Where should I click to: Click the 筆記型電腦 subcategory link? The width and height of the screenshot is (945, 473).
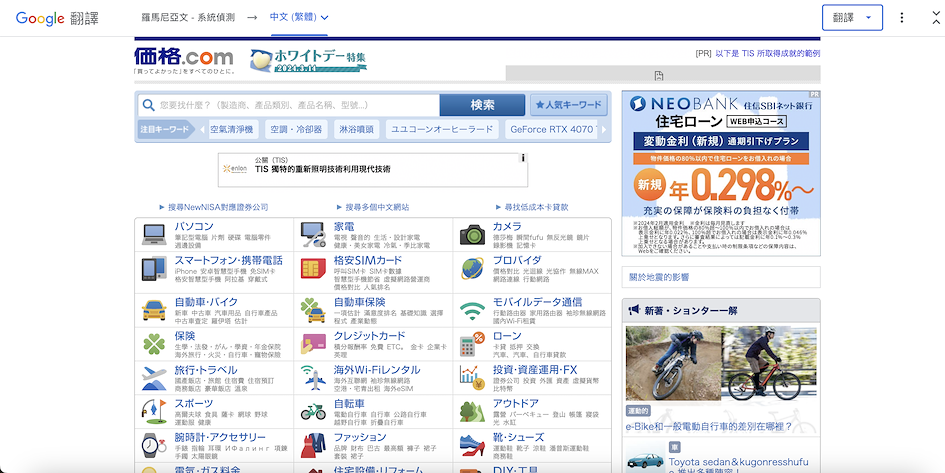(190, 237)
